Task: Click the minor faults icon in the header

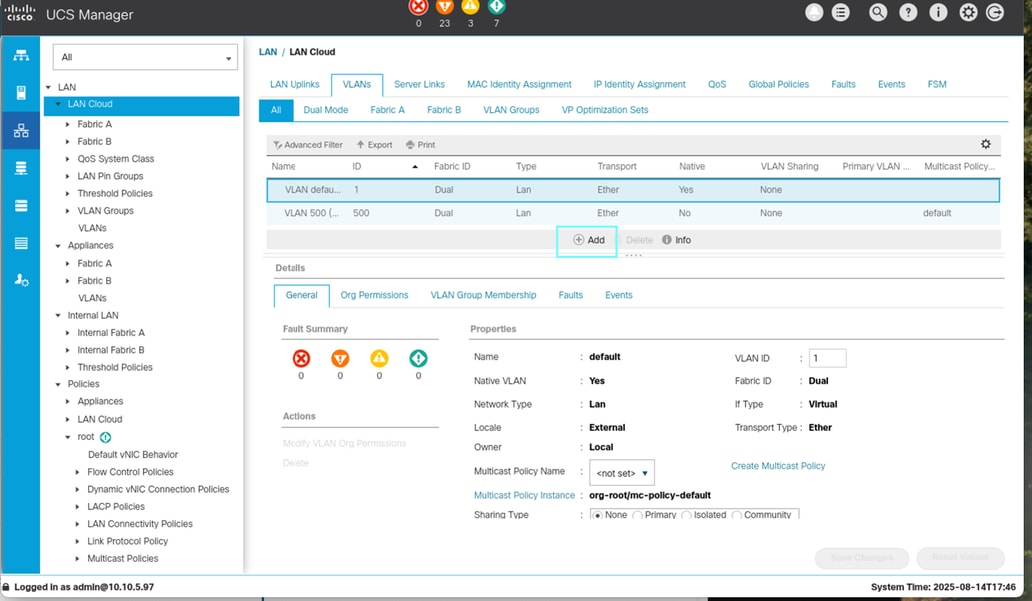Action: coord(470,7)
